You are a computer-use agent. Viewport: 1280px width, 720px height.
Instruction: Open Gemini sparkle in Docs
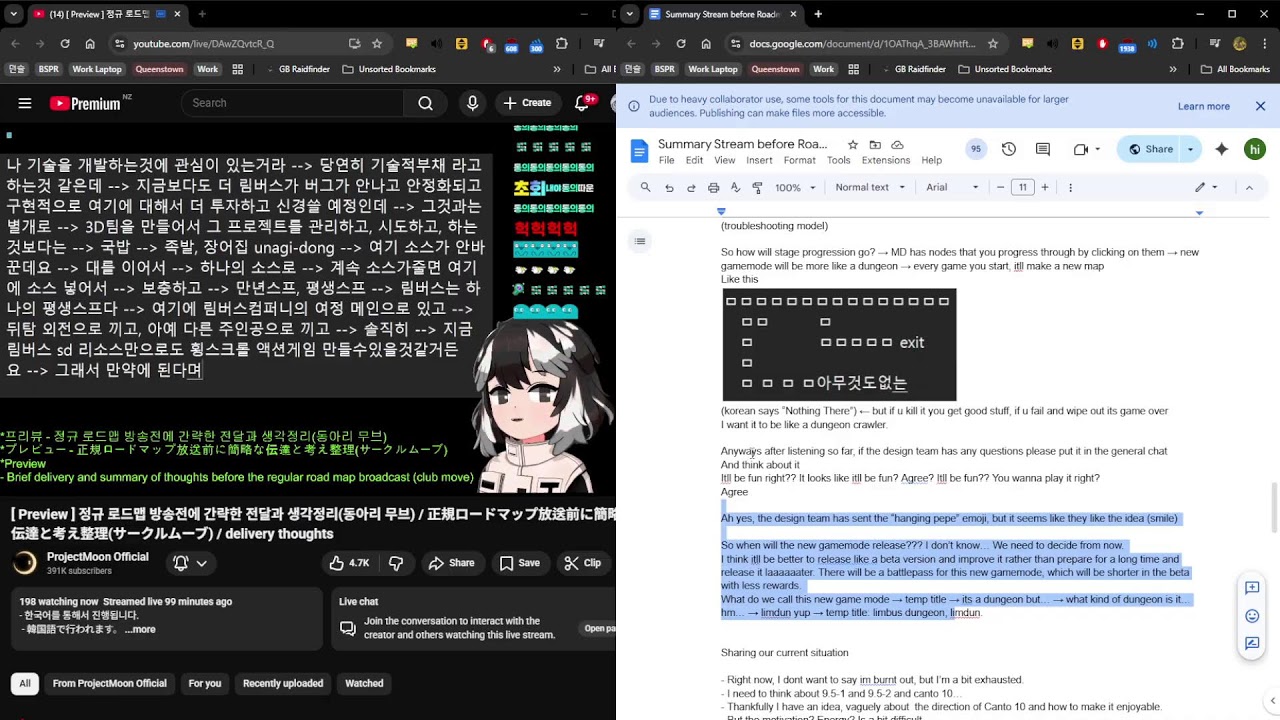tap(1222, 149)
